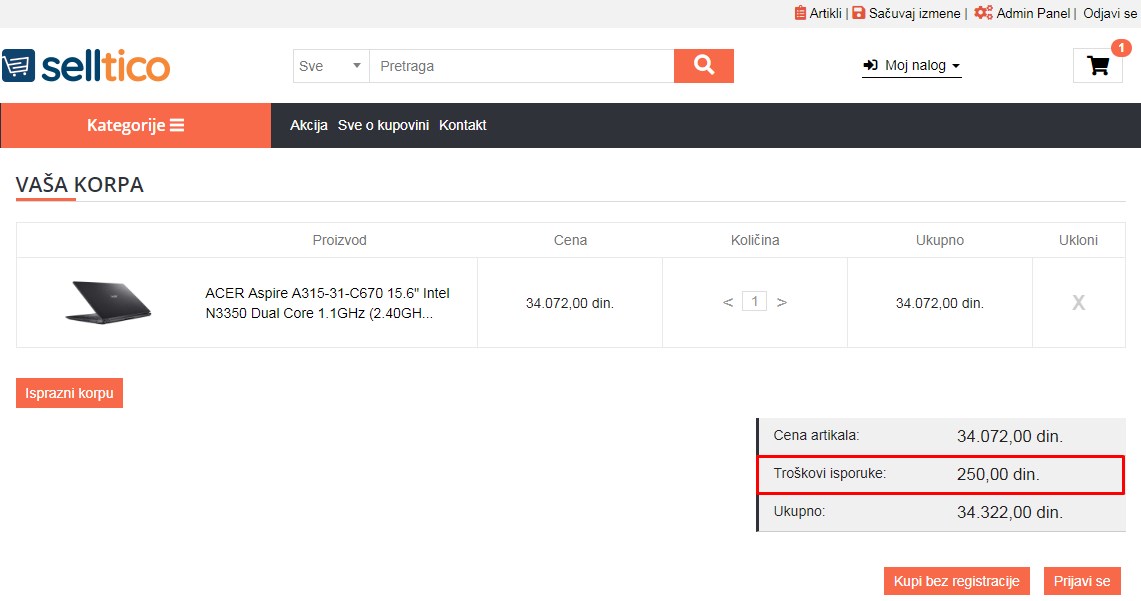
Task: Click the Isprazni korpu button
Action: coord(69,393)
